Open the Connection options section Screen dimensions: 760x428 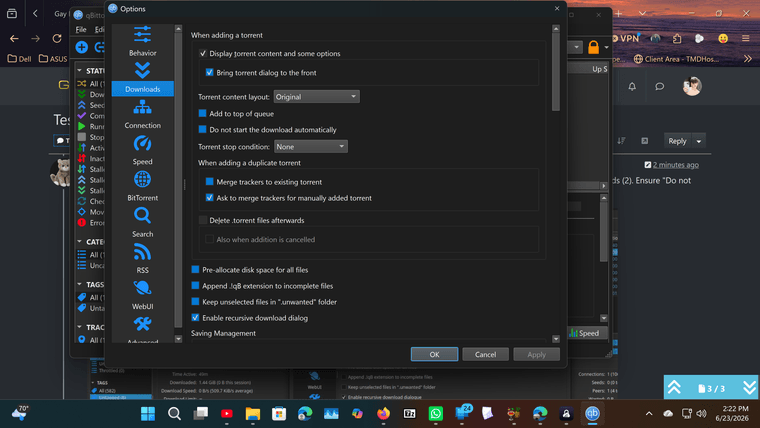pyautogui.click(x=142, y=114)
